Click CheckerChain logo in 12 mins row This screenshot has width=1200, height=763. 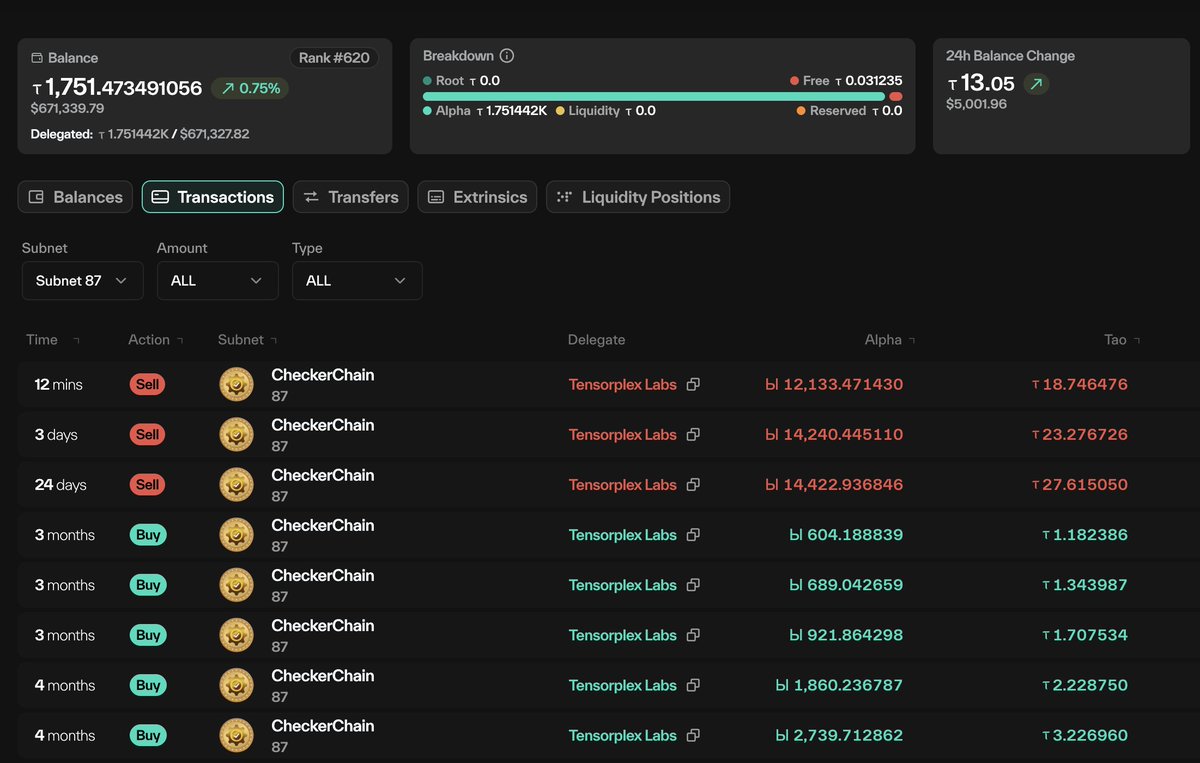point(237,384)
